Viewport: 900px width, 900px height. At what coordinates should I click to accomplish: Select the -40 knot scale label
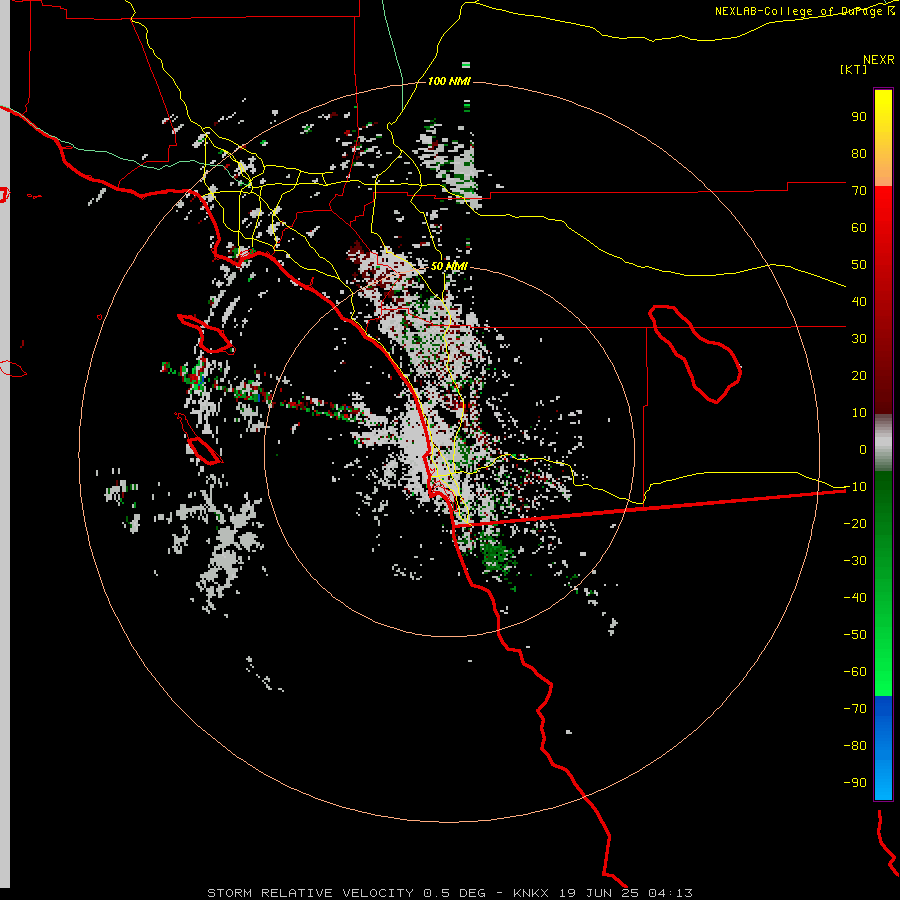pos(855,598)
